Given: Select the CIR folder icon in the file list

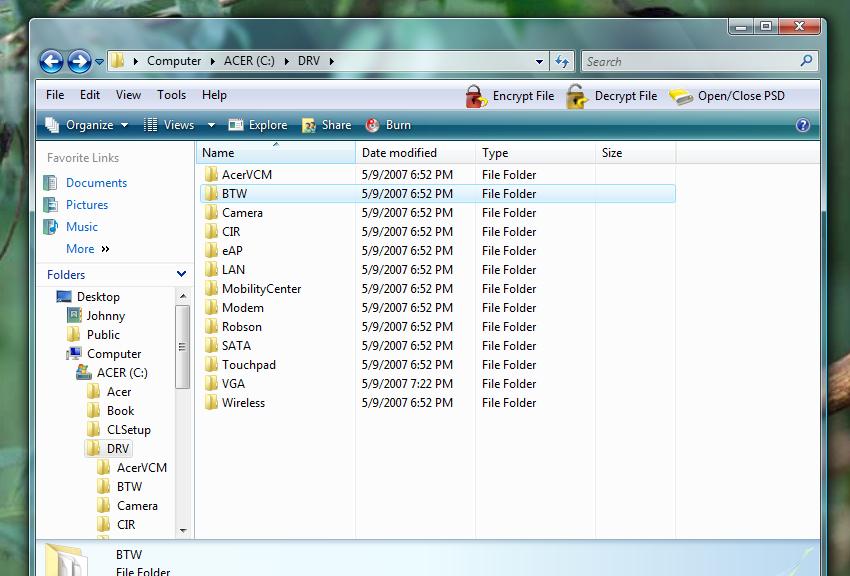Looking at the screenshot, I should 211,231.
